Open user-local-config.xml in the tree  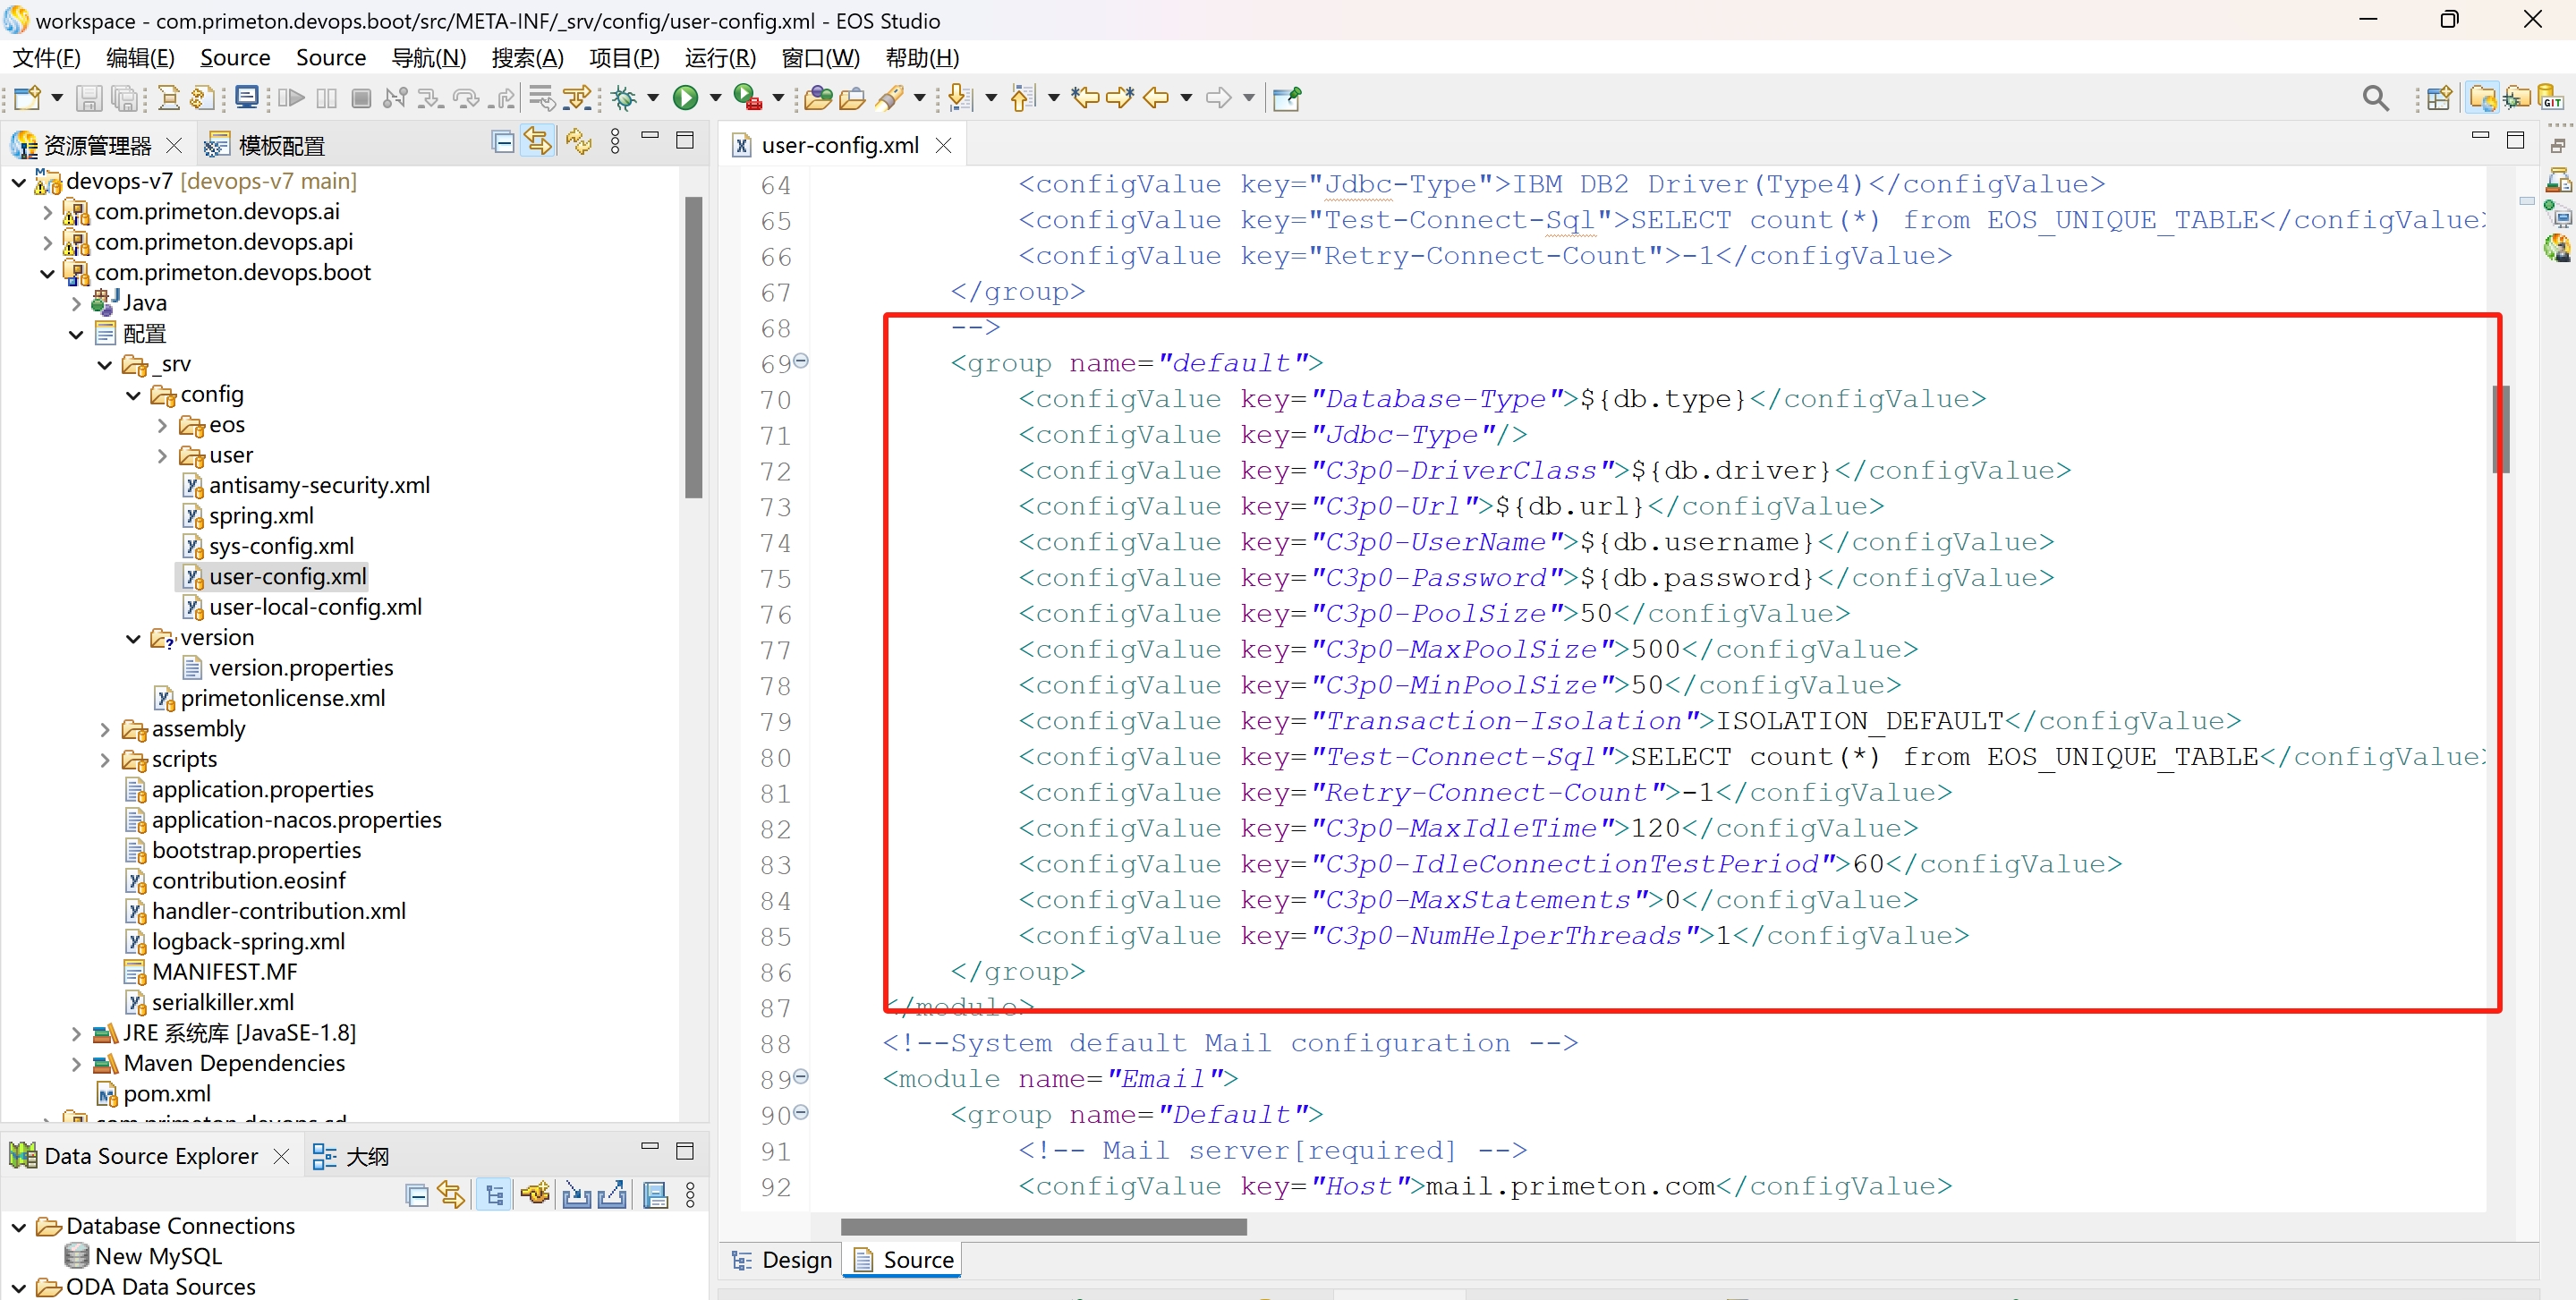[314, 607]
